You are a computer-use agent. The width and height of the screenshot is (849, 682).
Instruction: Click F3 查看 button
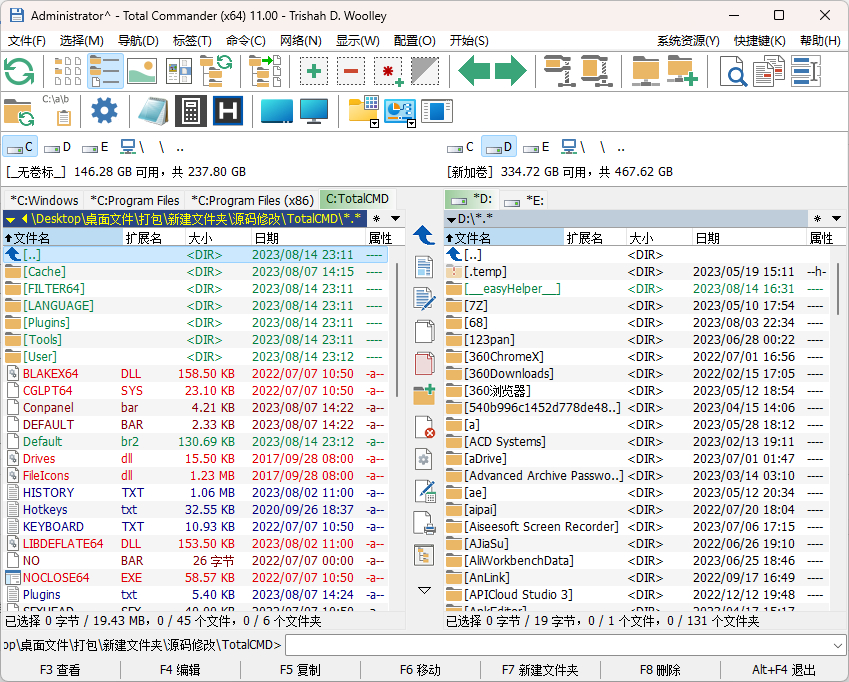(60, 670)
